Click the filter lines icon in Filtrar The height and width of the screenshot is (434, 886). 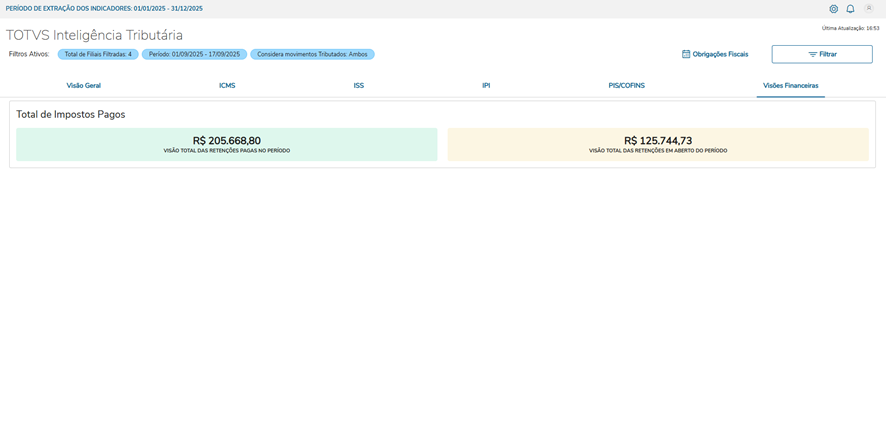pyautogui.click(x=813, y=54)
